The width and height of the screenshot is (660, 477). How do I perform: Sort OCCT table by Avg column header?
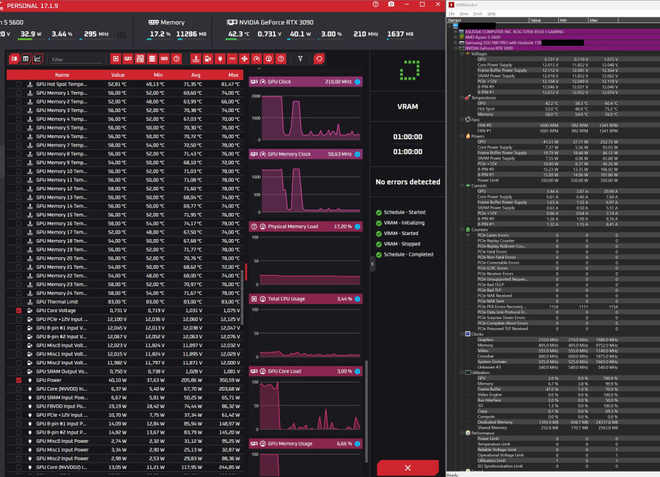click(x=196, y=75)
